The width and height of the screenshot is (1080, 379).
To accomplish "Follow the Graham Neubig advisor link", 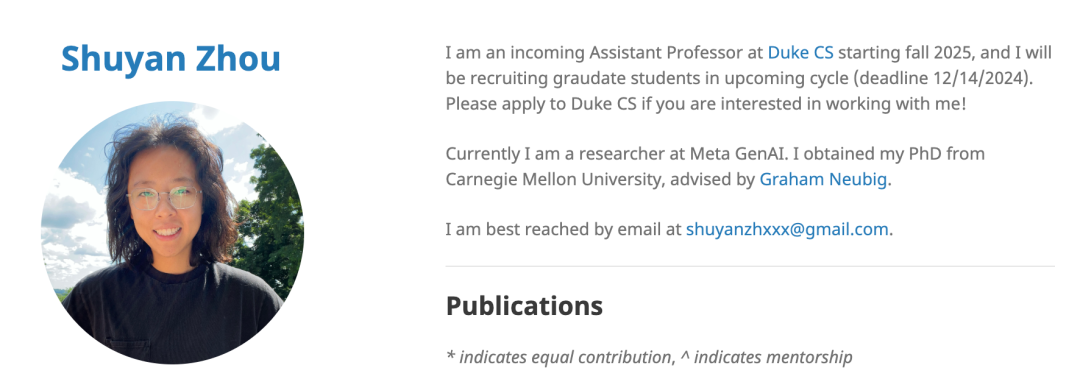I will (823, 180).
